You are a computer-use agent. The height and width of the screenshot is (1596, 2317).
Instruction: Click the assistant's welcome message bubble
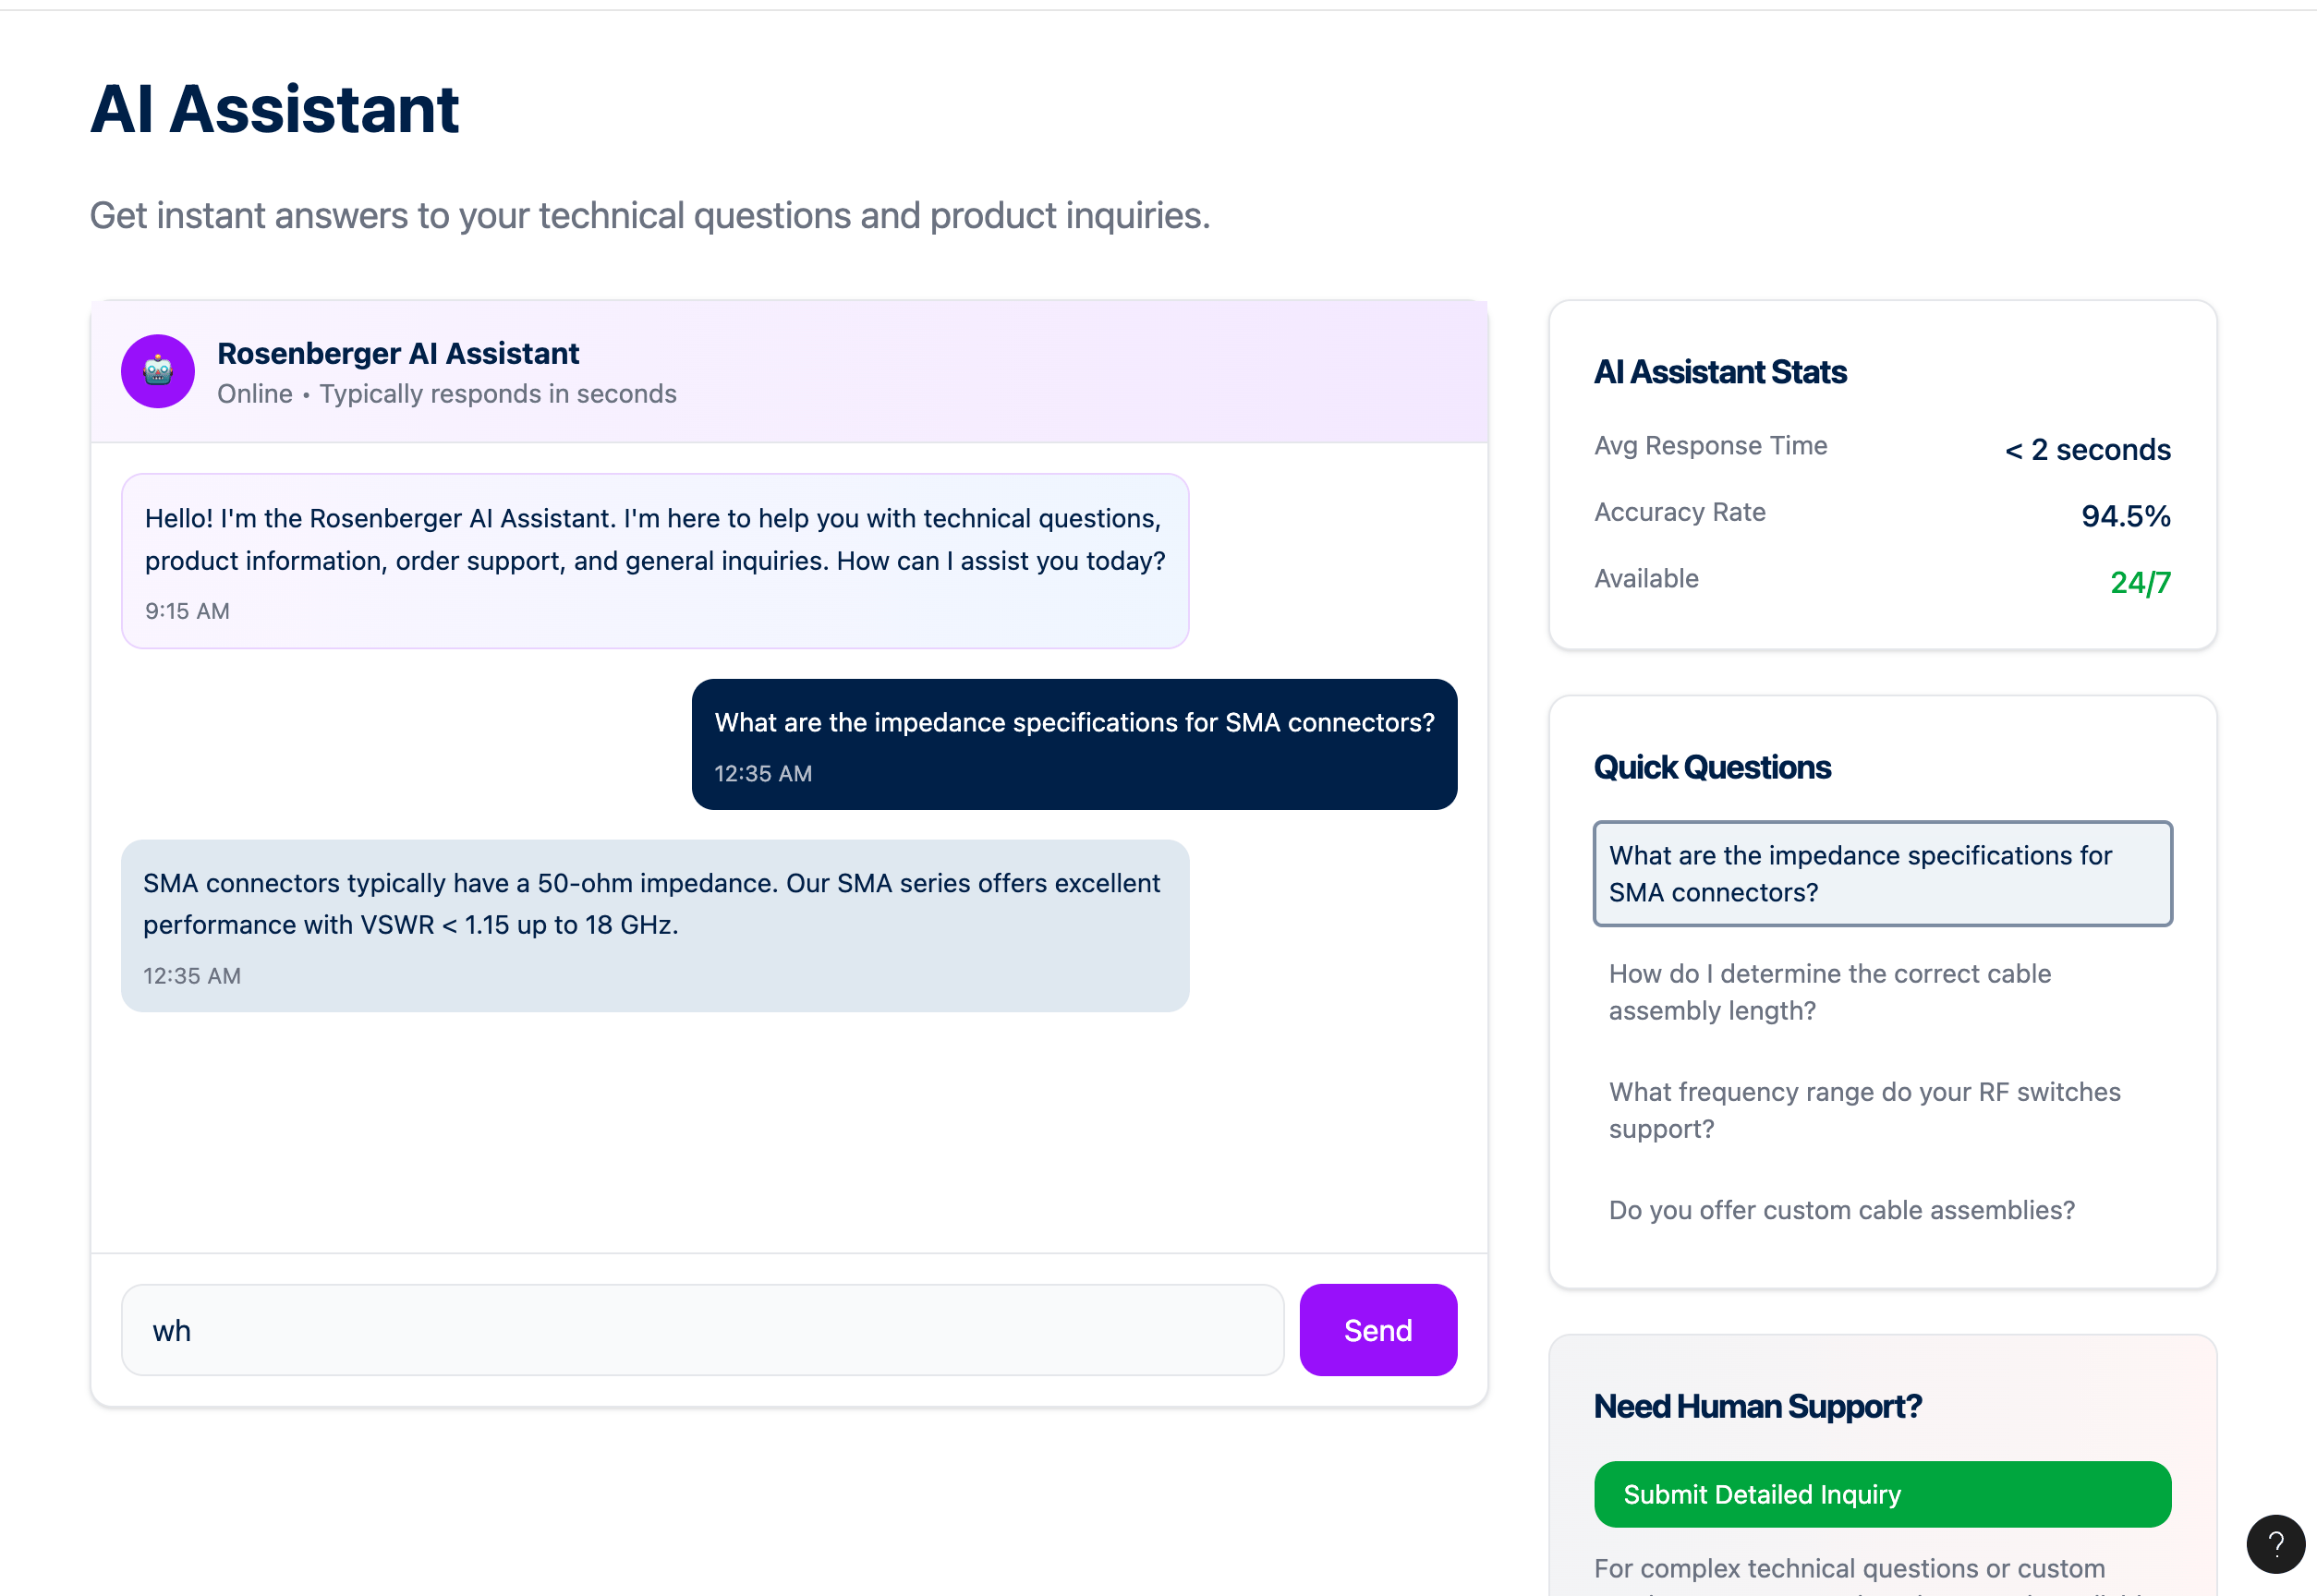point(655,561)
